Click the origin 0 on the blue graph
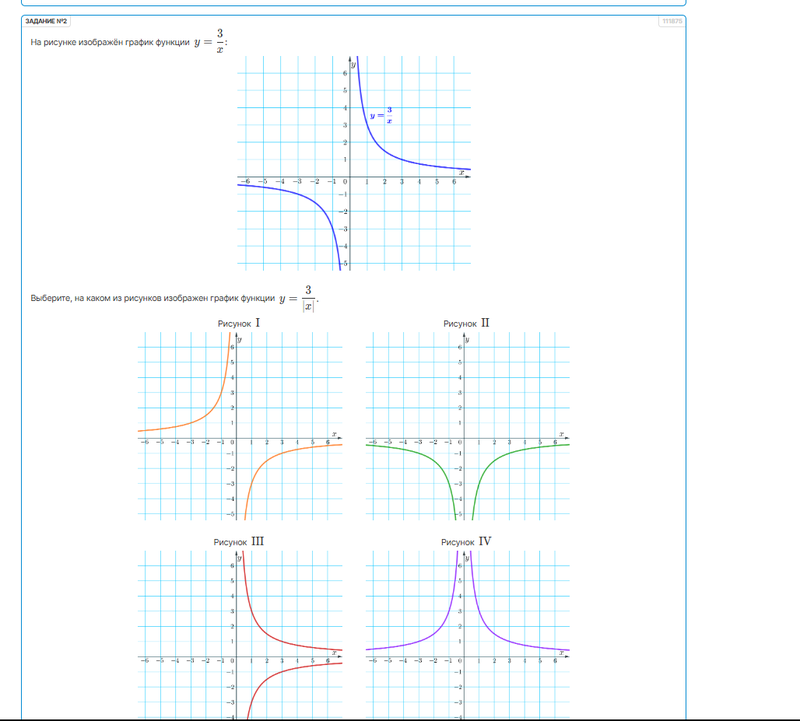Viewport: 800px width, 721px height. click(346, 182)
